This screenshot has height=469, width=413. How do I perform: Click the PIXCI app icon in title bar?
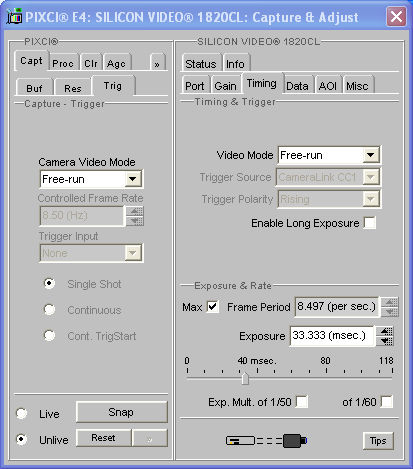(x=15, y=17)
